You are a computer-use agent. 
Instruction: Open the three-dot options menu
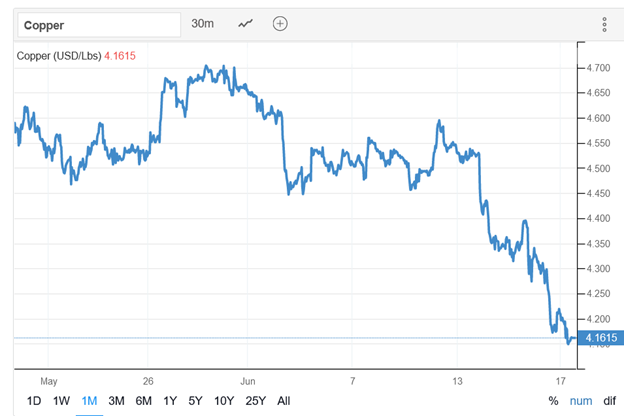[604, 24]
